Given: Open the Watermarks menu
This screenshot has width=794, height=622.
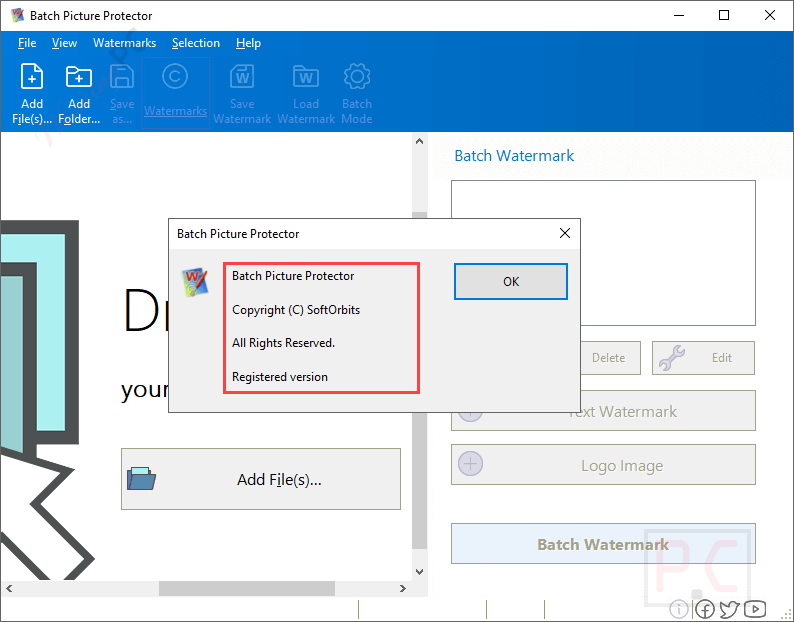Looking at the screenshot, I should 125,43.
